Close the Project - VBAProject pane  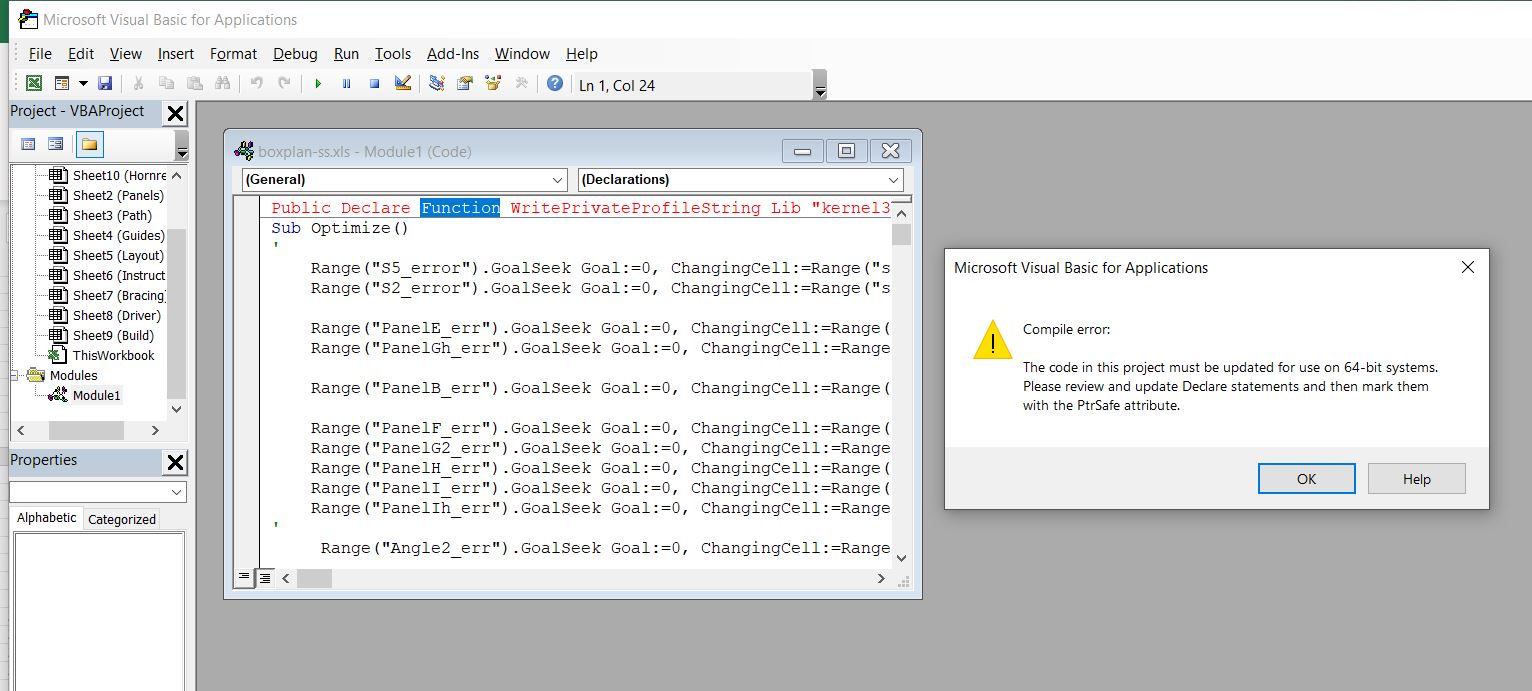(x=175, y=113)
